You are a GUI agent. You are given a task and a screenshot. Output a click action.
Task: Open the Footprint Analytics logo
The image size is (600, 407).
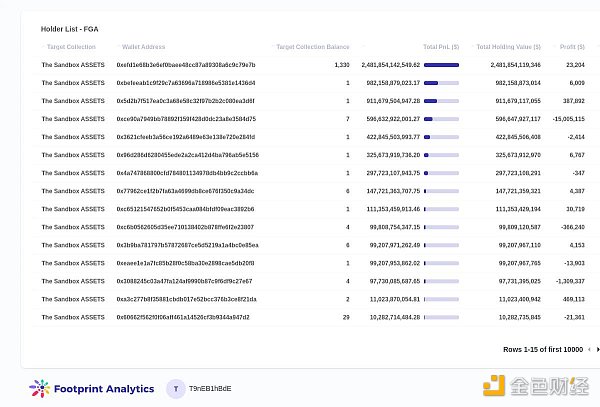pyautogui.click(x=92, y=389)
